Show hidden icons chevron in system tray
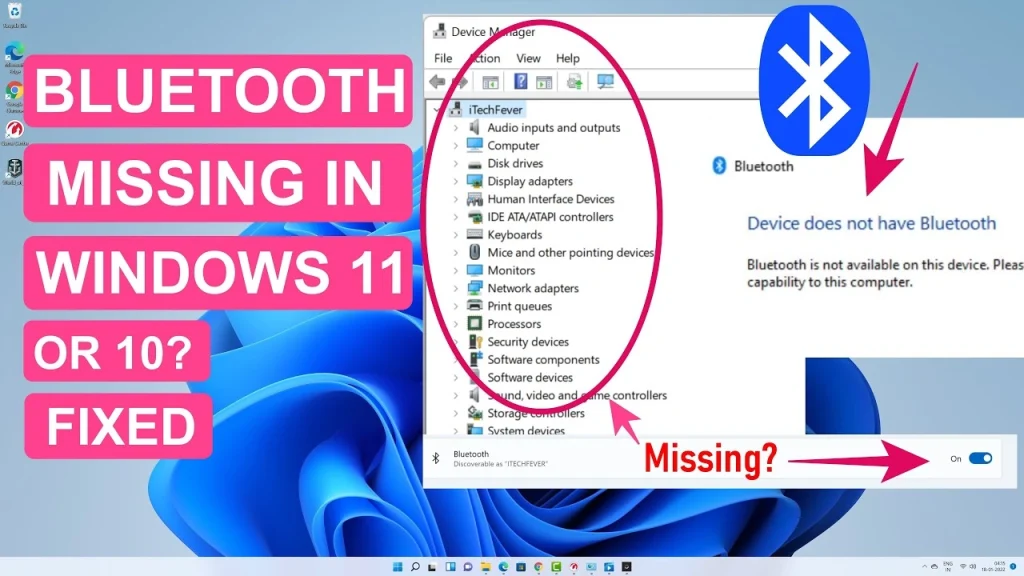Screen dimensions: 1024x576 click(x=924, y=566)
